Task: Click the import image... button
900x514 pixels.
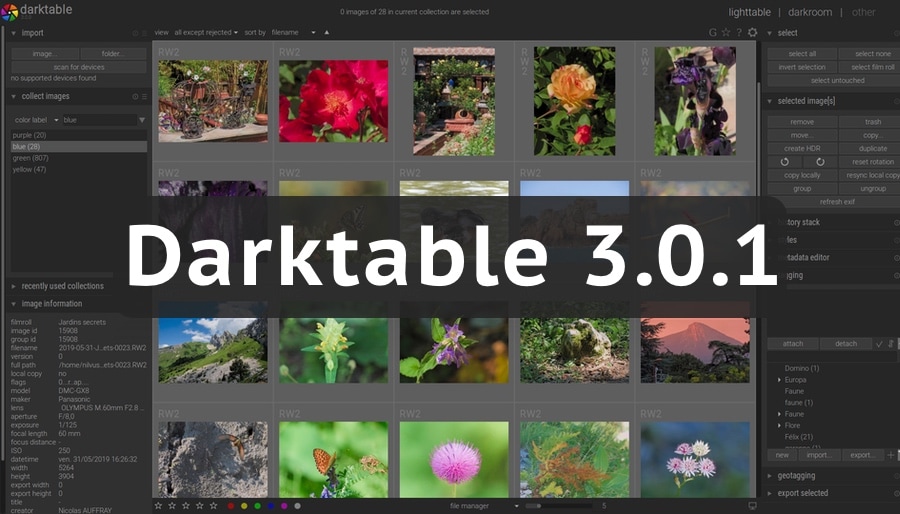Action: [45, 54]
